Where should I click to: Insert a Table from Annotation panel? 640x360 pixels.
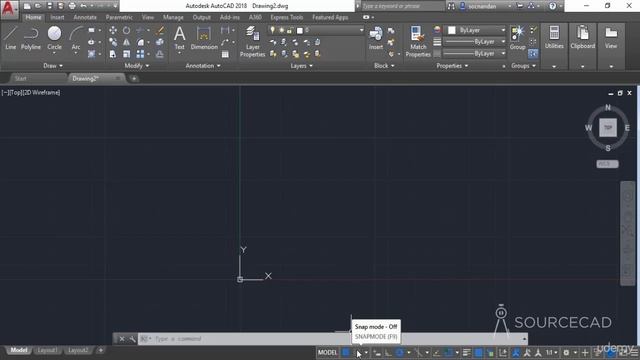[225, 54]
